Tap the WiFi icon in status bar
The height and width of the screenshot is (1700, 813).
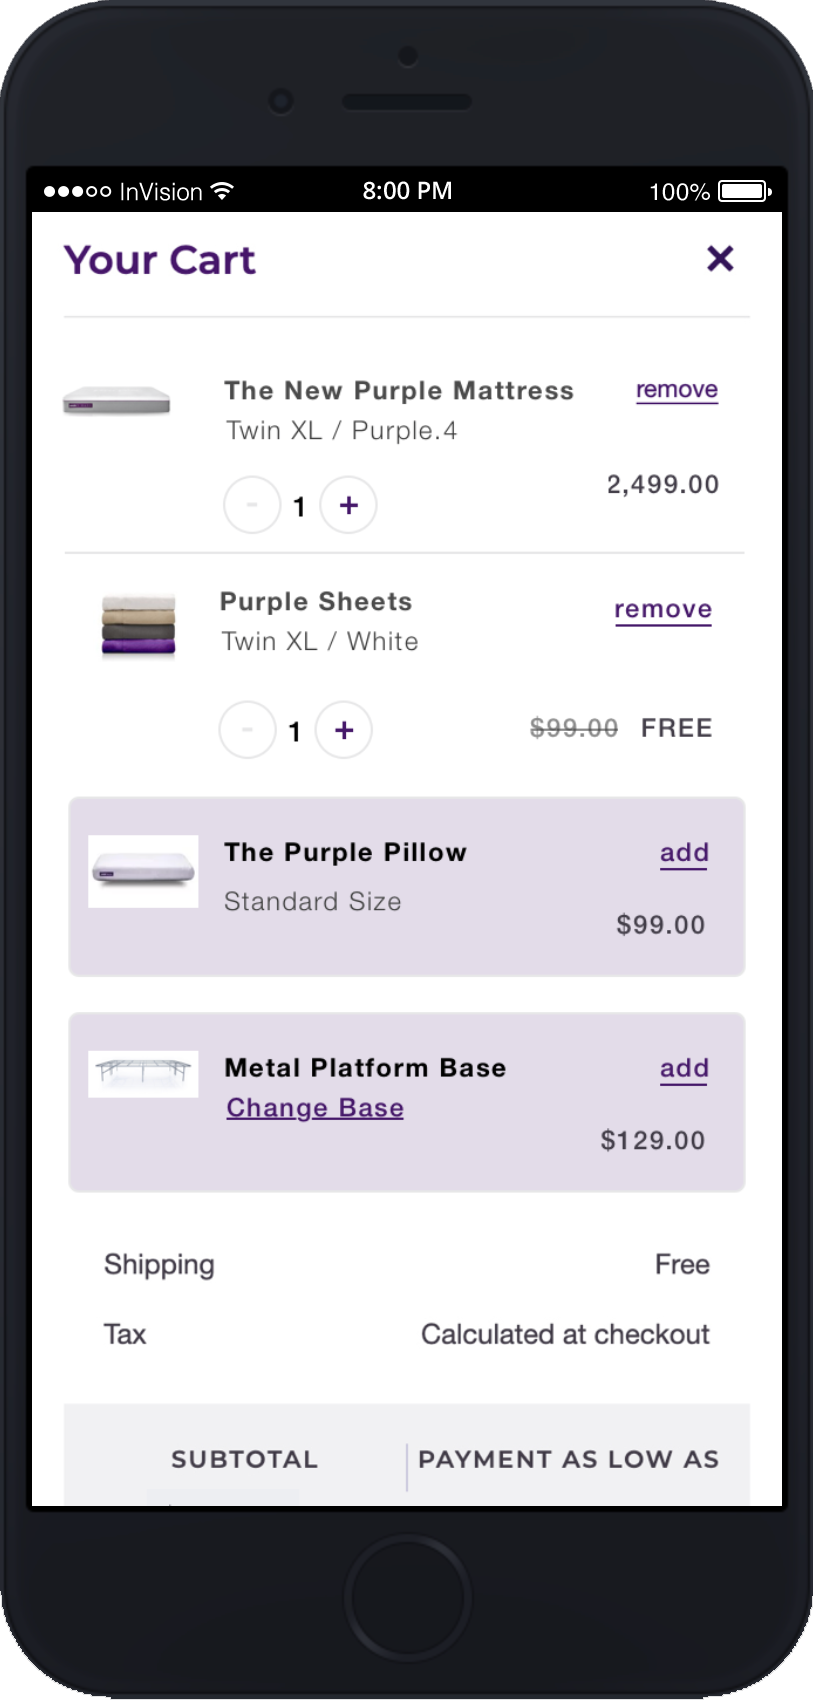pyautogui.click(x=223, y=191)
